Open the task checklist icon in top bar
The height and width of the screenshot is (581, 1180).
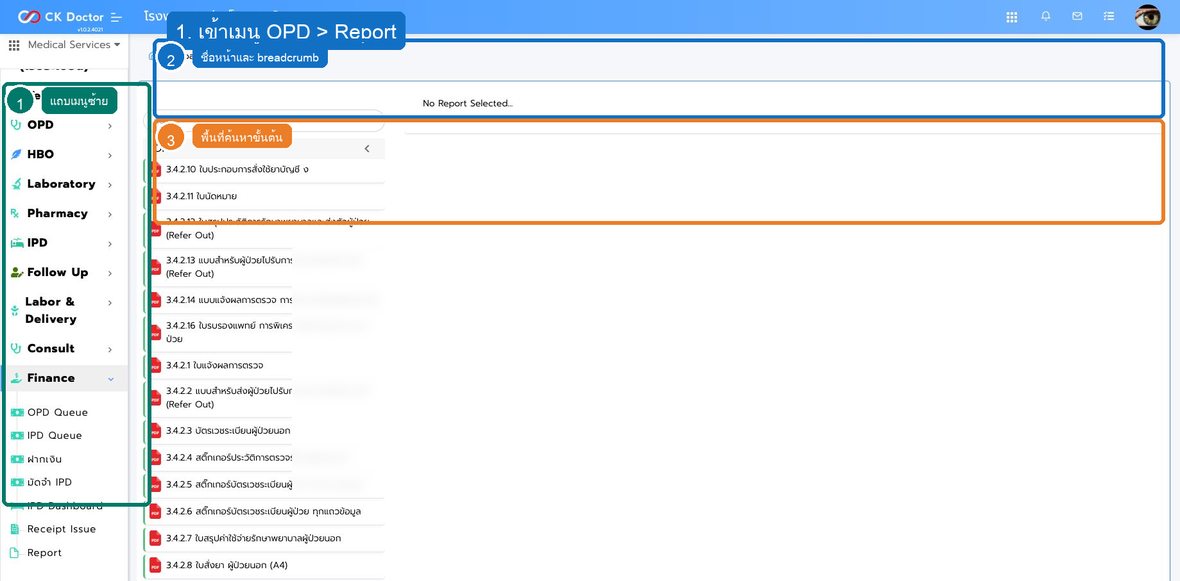click(x=1109, y=16)
